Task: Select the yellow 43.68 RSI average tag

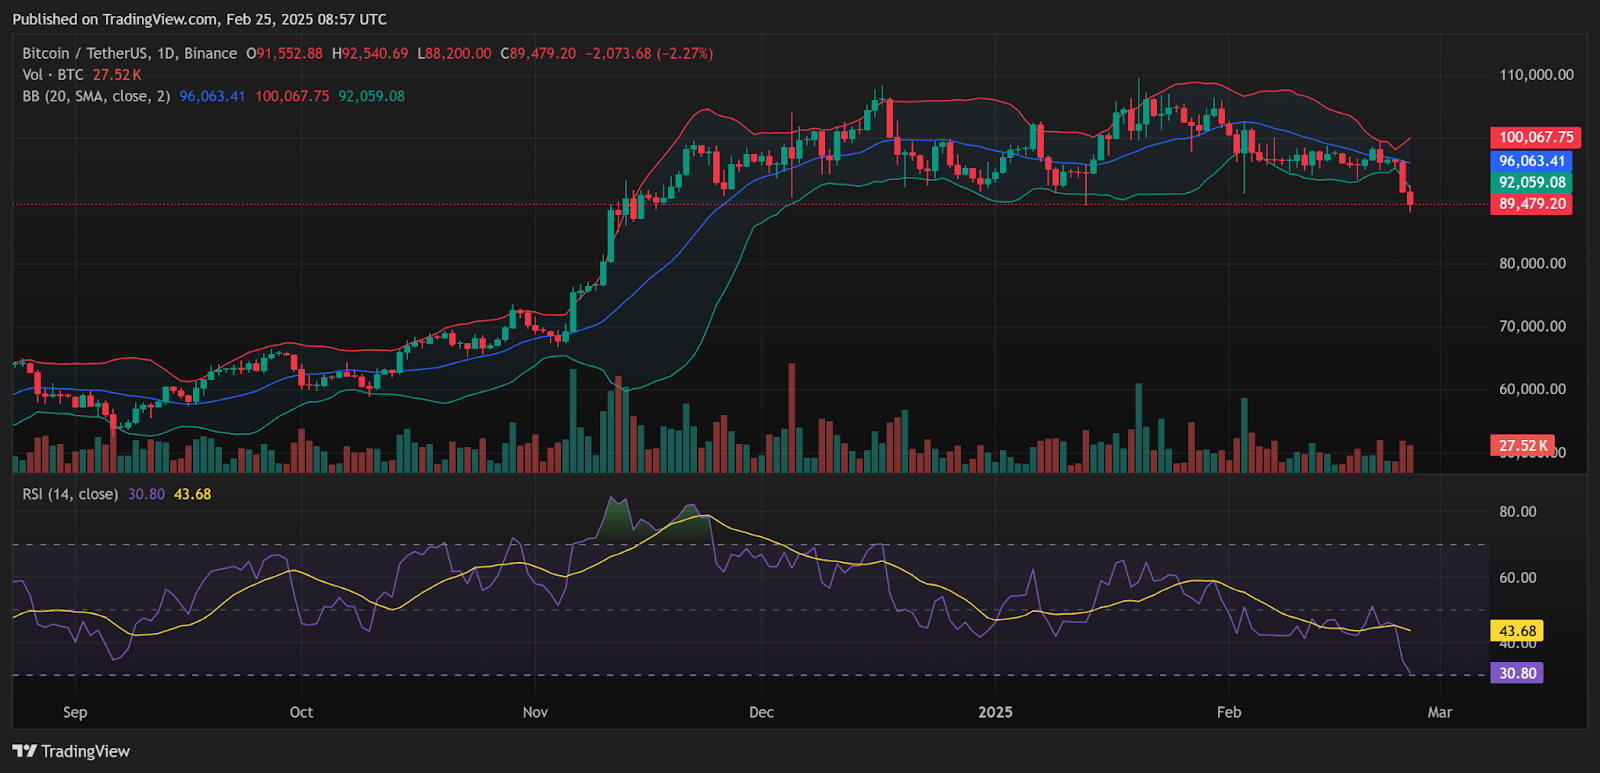Action: (1517, 631)
